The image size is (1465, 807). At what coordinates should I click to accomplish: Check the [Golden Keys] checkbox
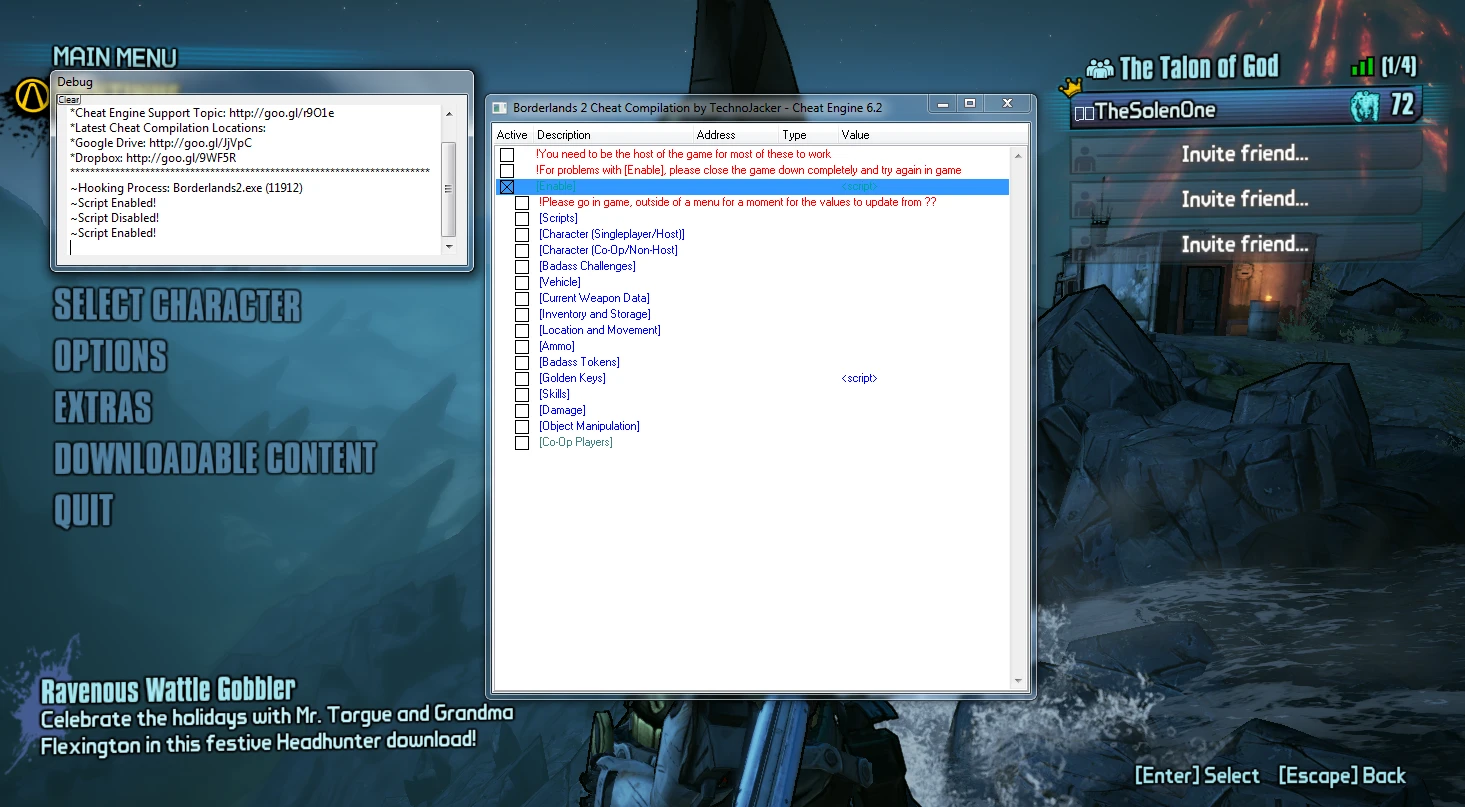[x=521, y=378]
